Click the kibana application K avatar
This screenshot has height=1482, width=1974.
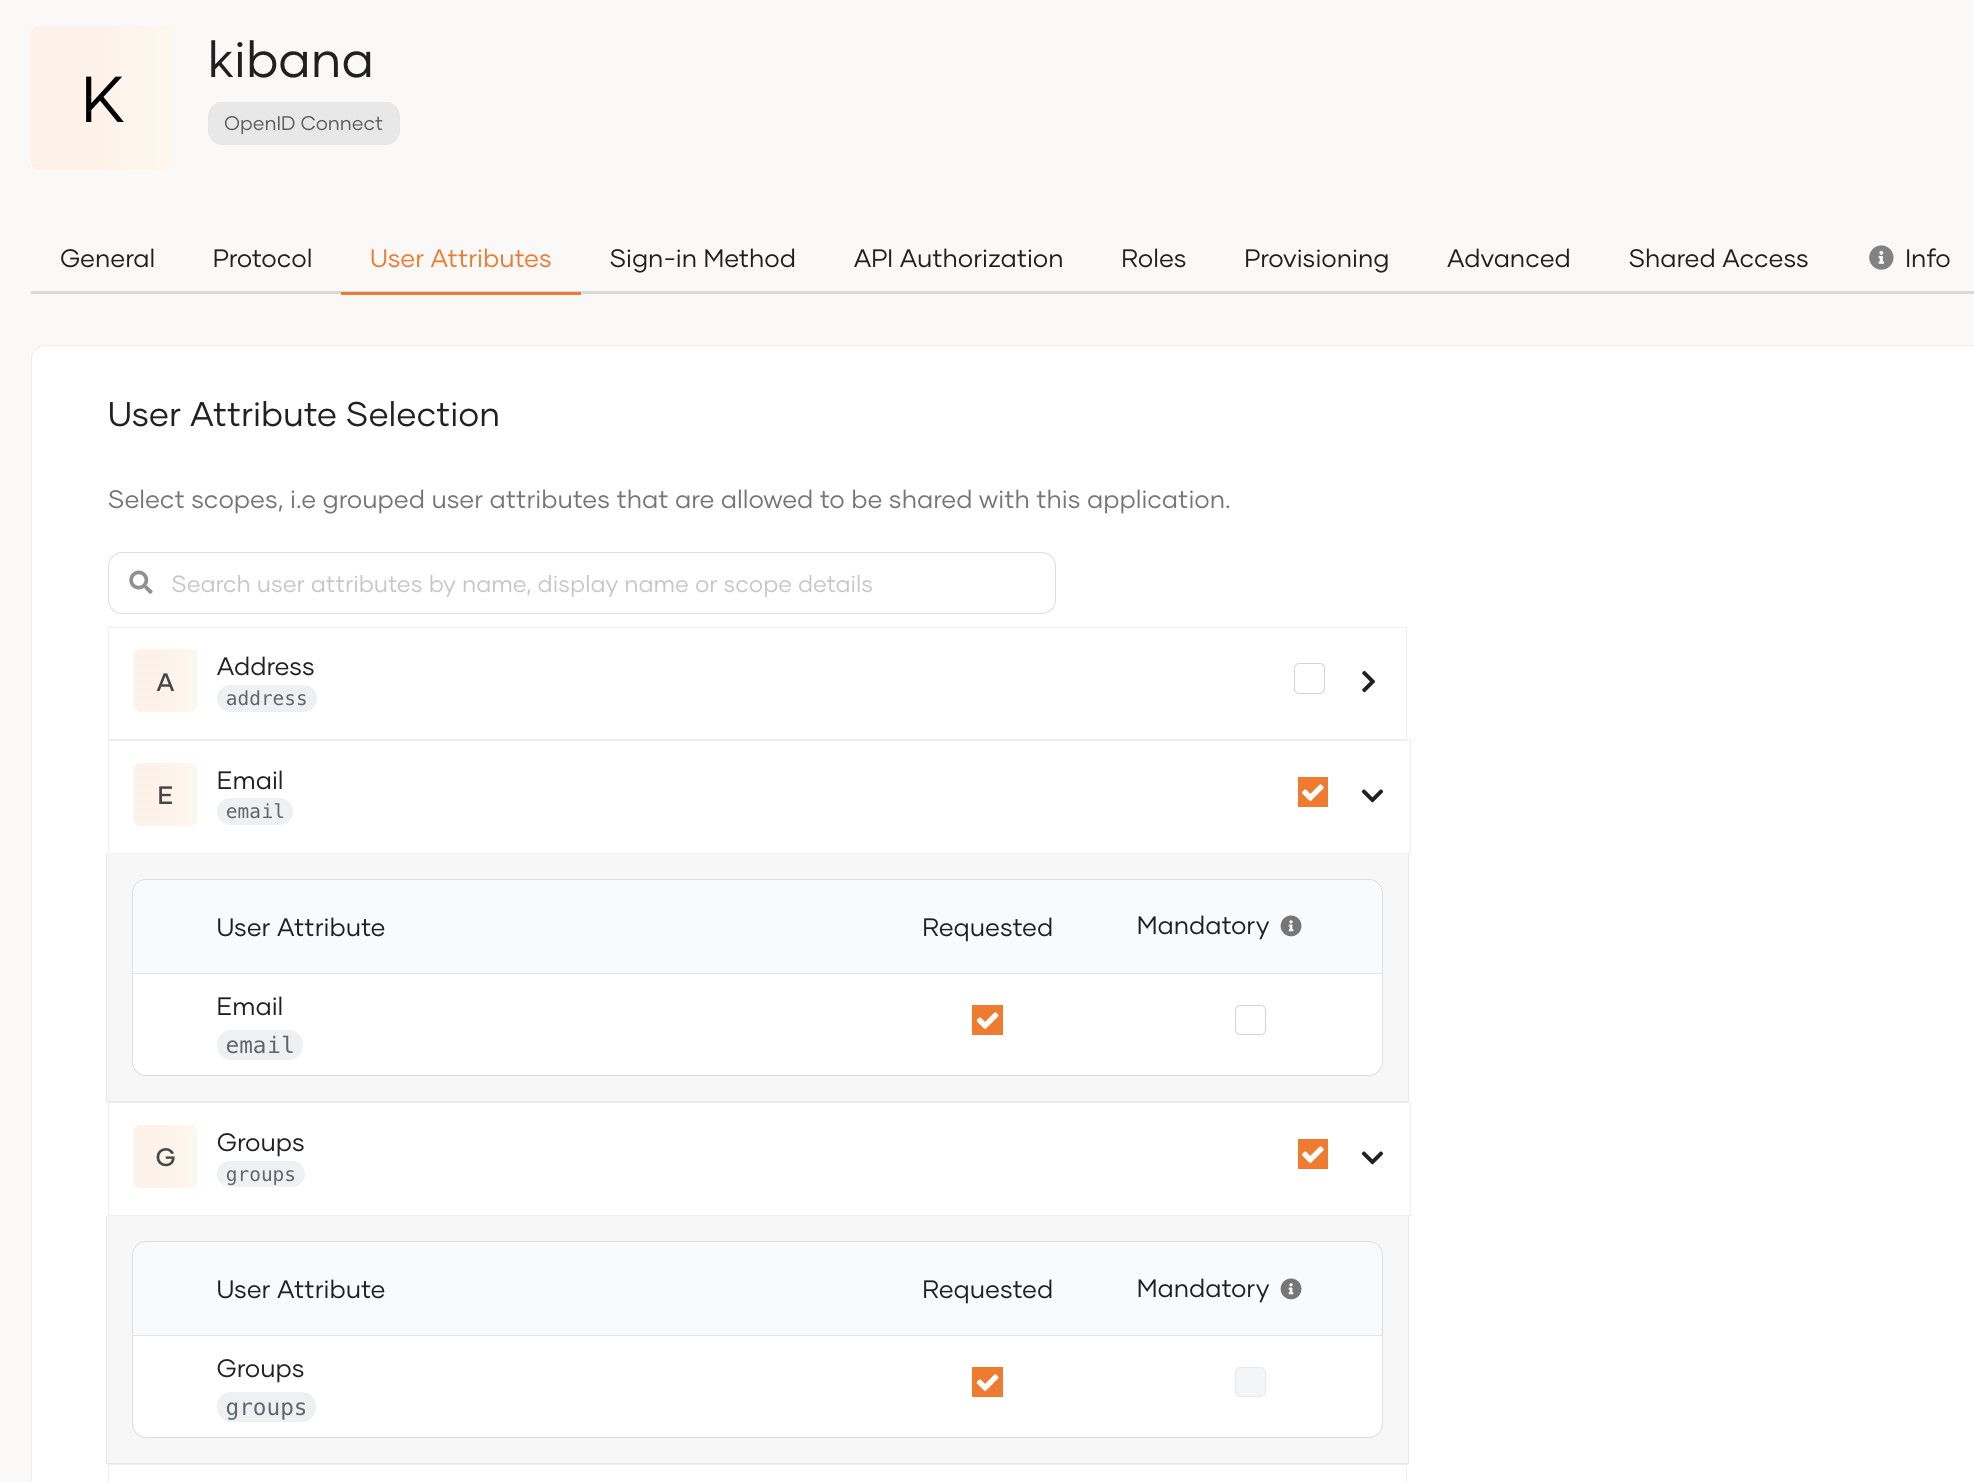[x=103, y=98]
